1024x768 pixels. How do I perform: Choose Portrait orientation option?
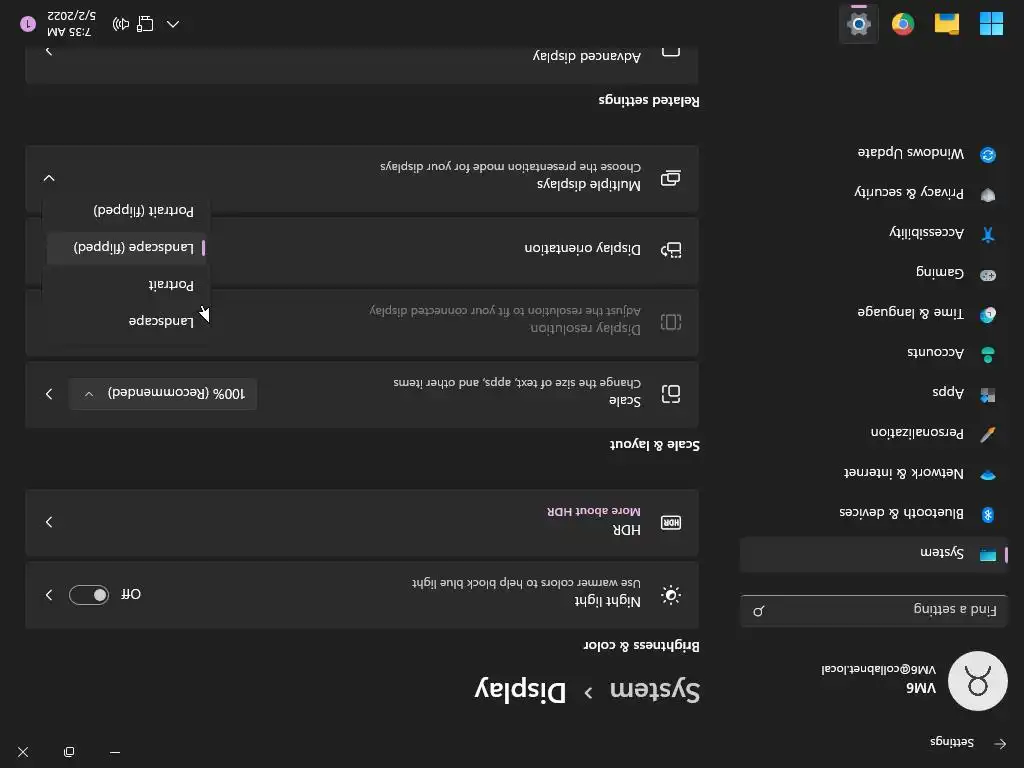127,285
